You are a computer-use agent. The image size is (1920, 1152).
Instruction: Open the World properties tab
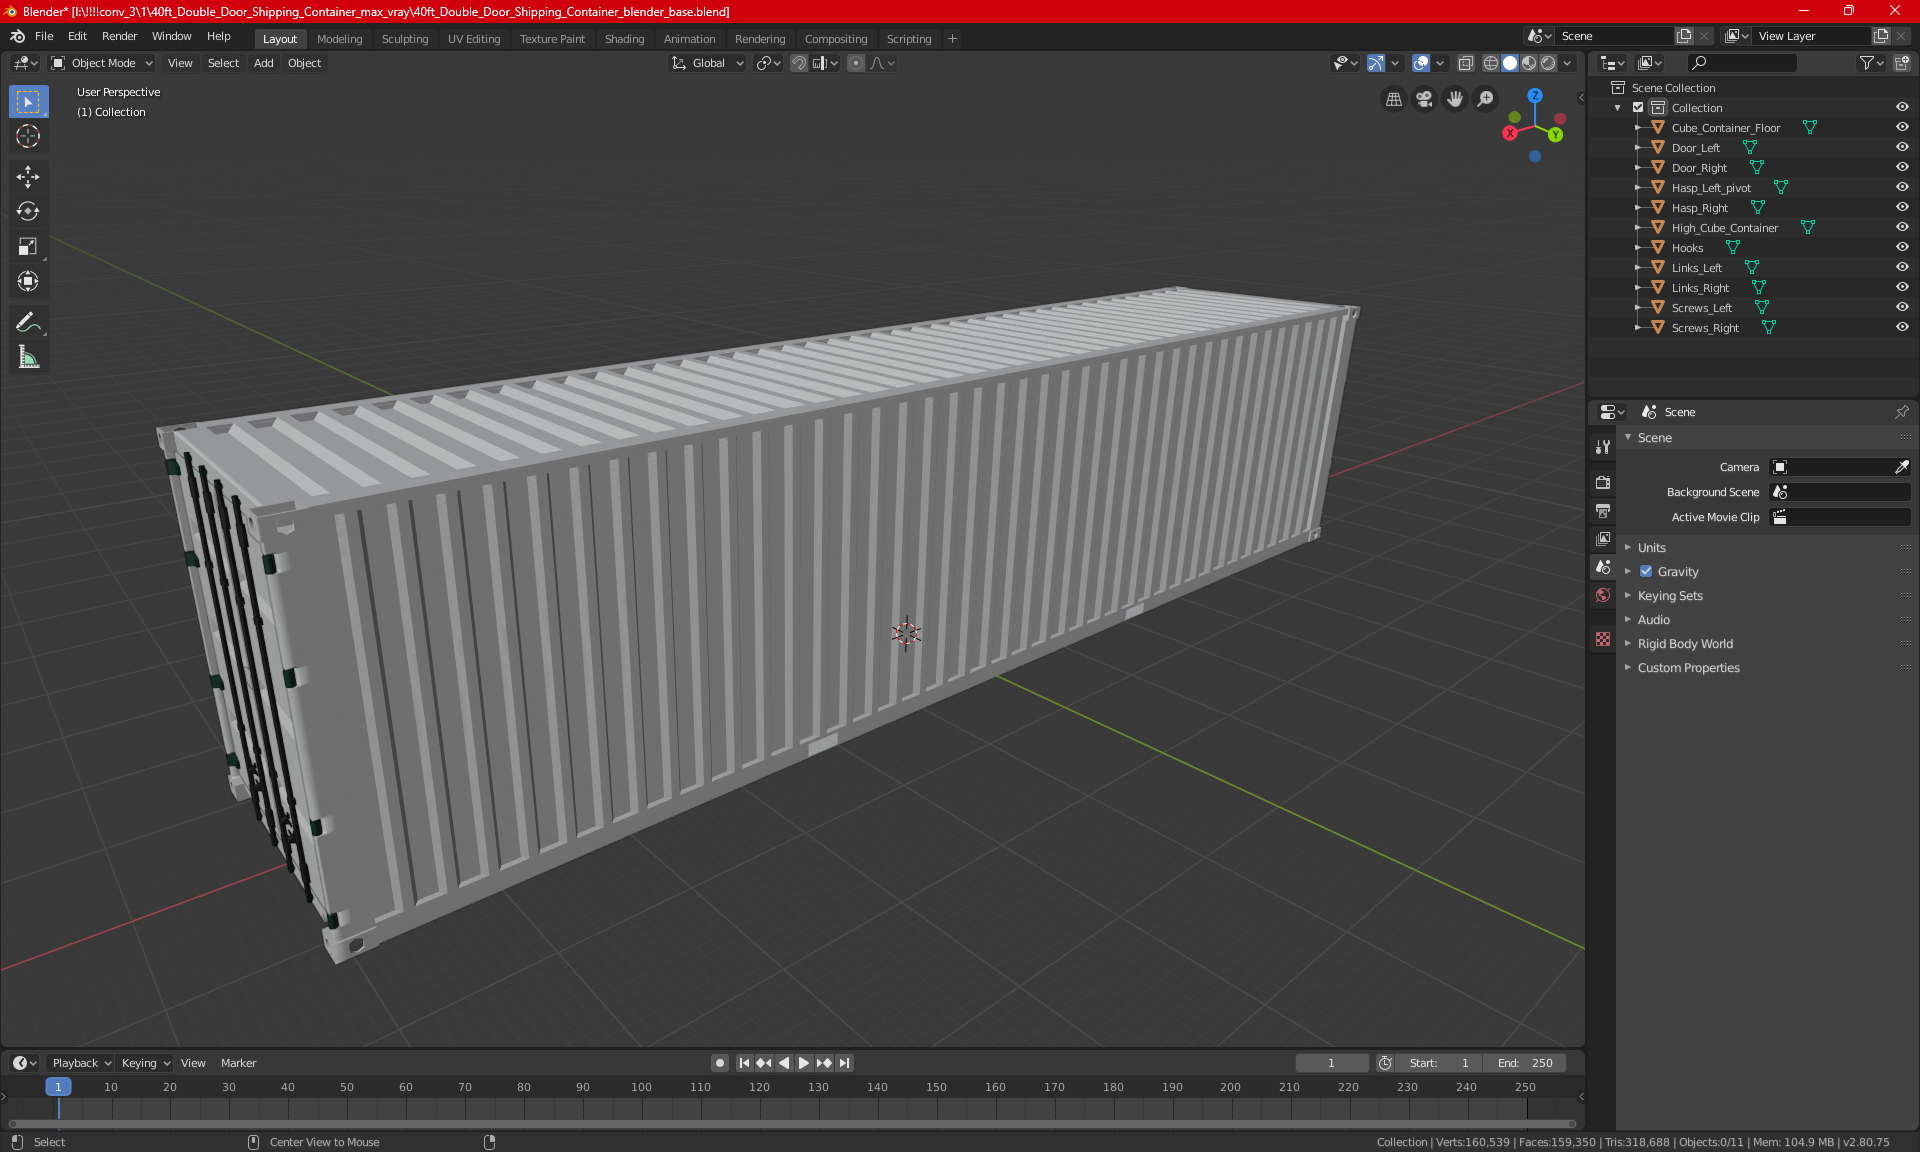[1603, 595]
